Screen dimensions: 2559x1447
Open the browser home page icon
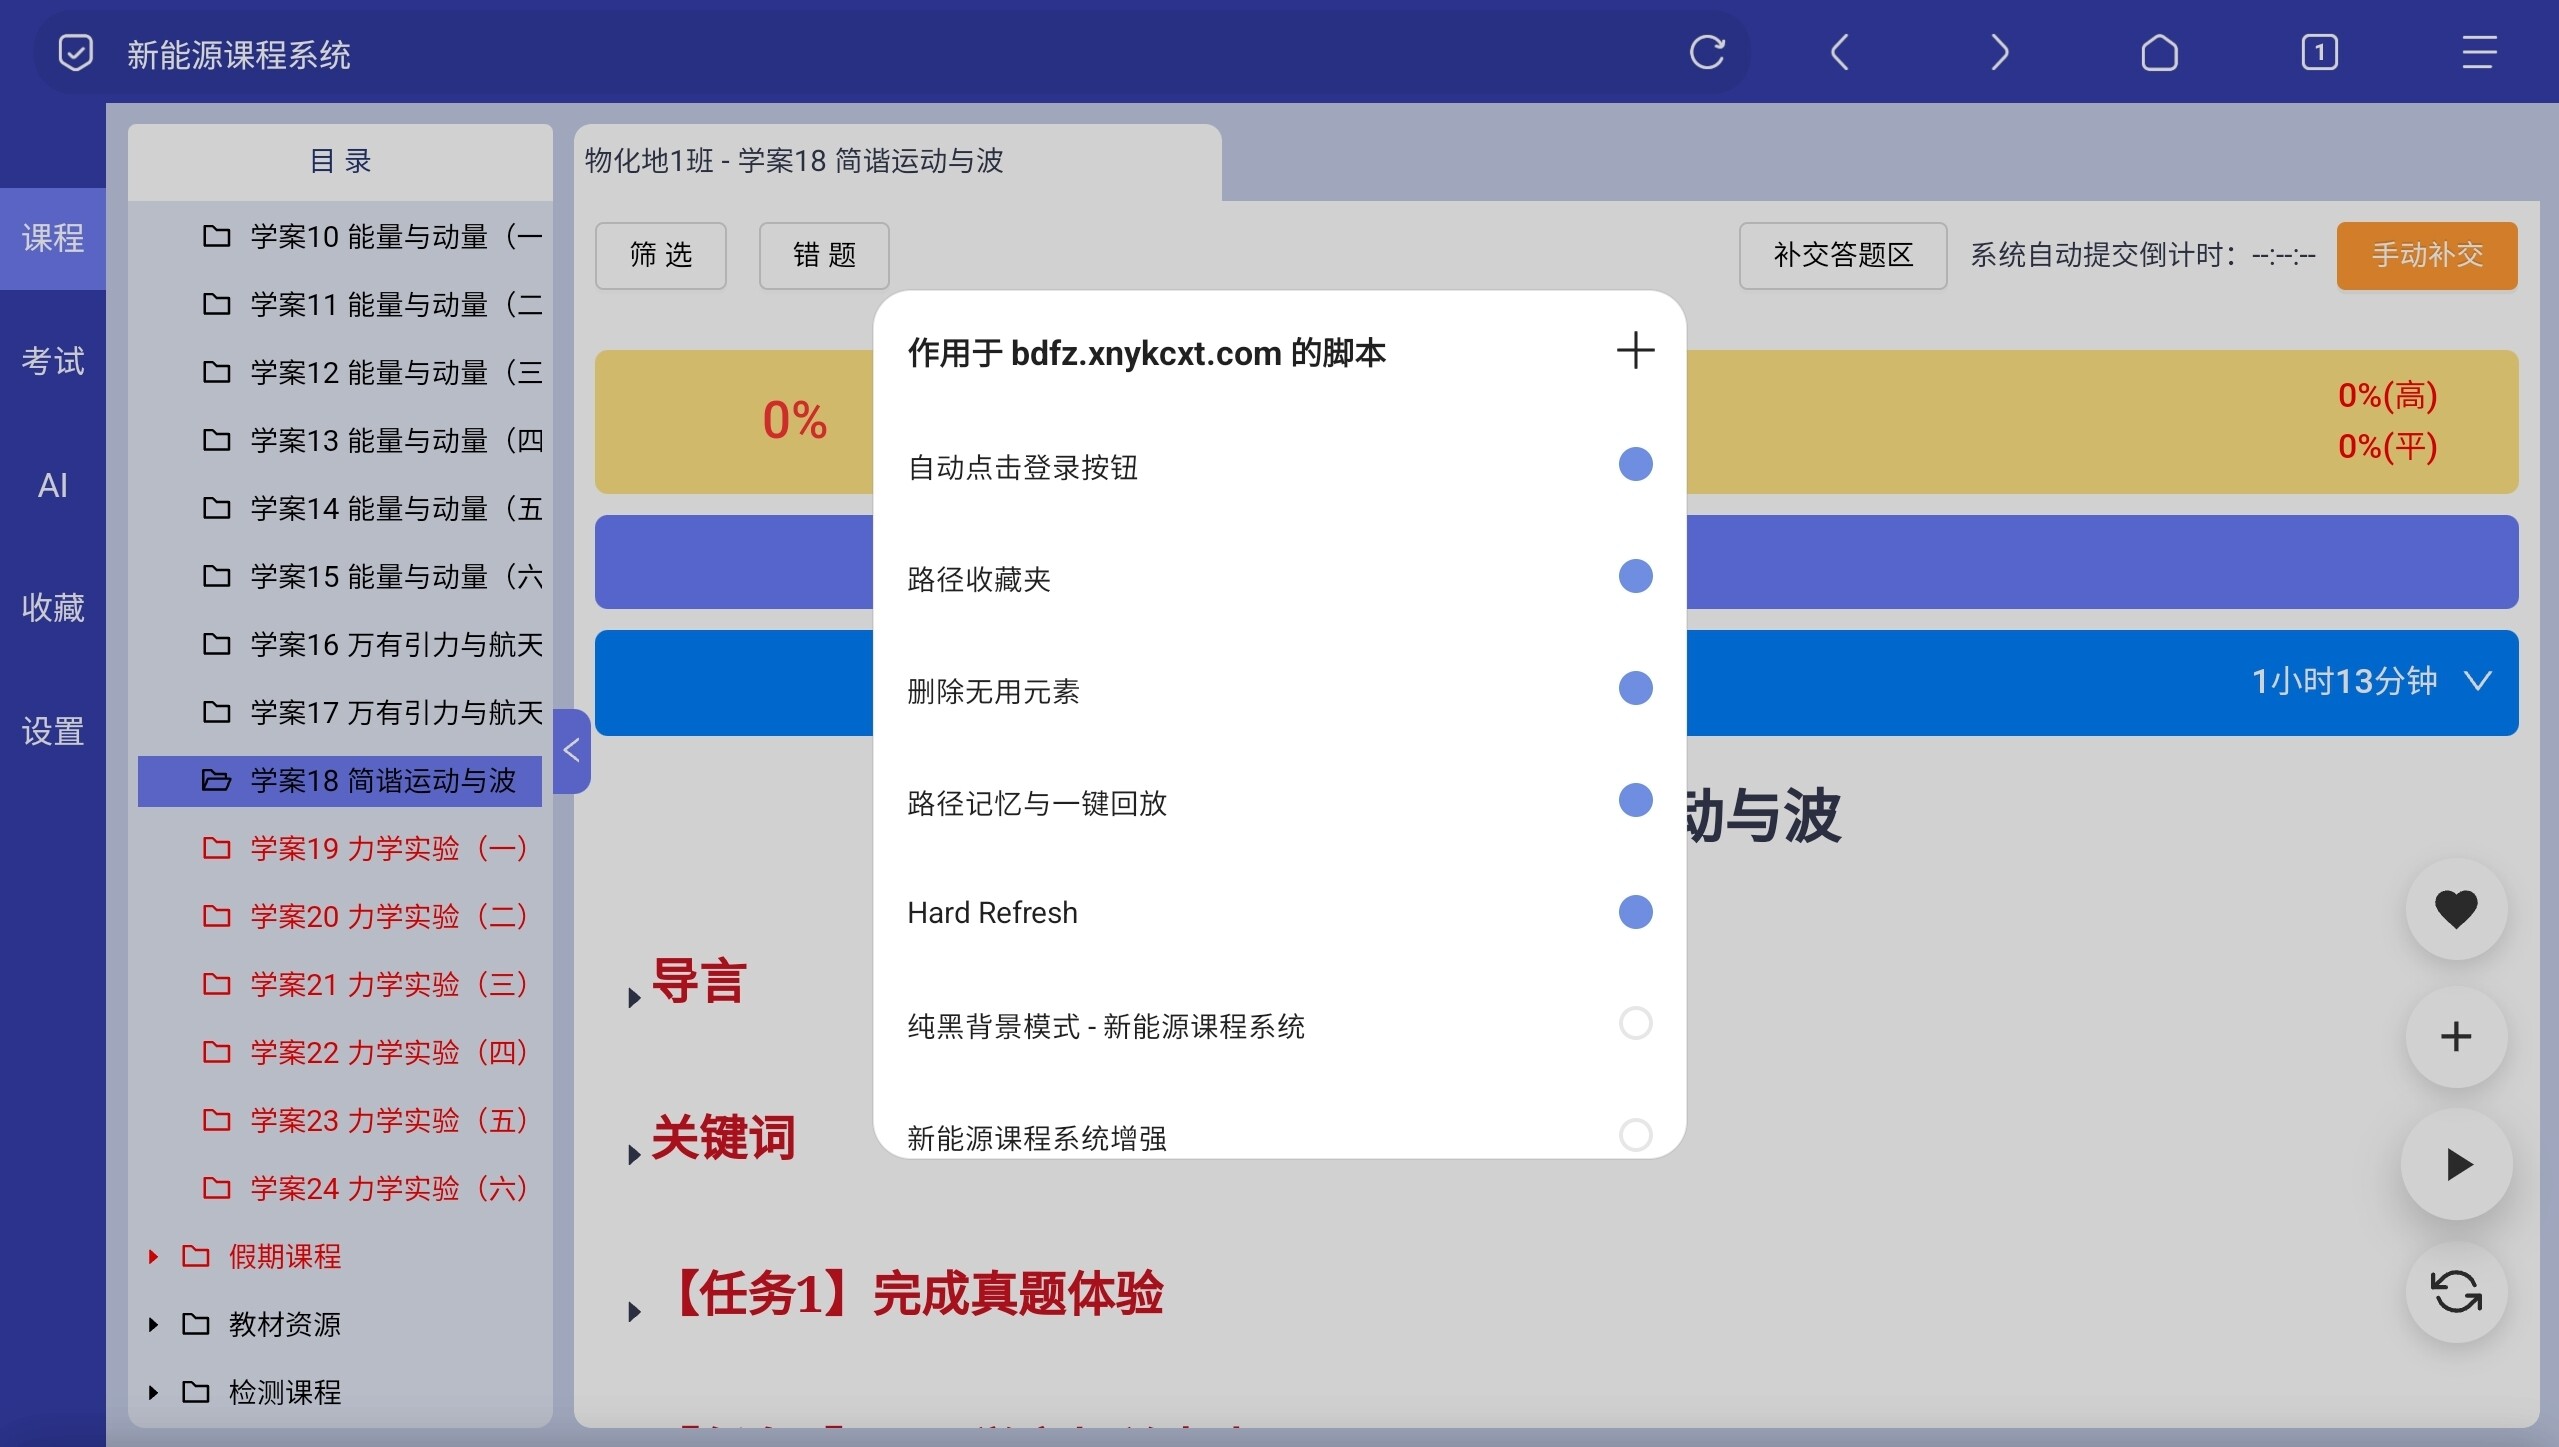pos(2159,52)
